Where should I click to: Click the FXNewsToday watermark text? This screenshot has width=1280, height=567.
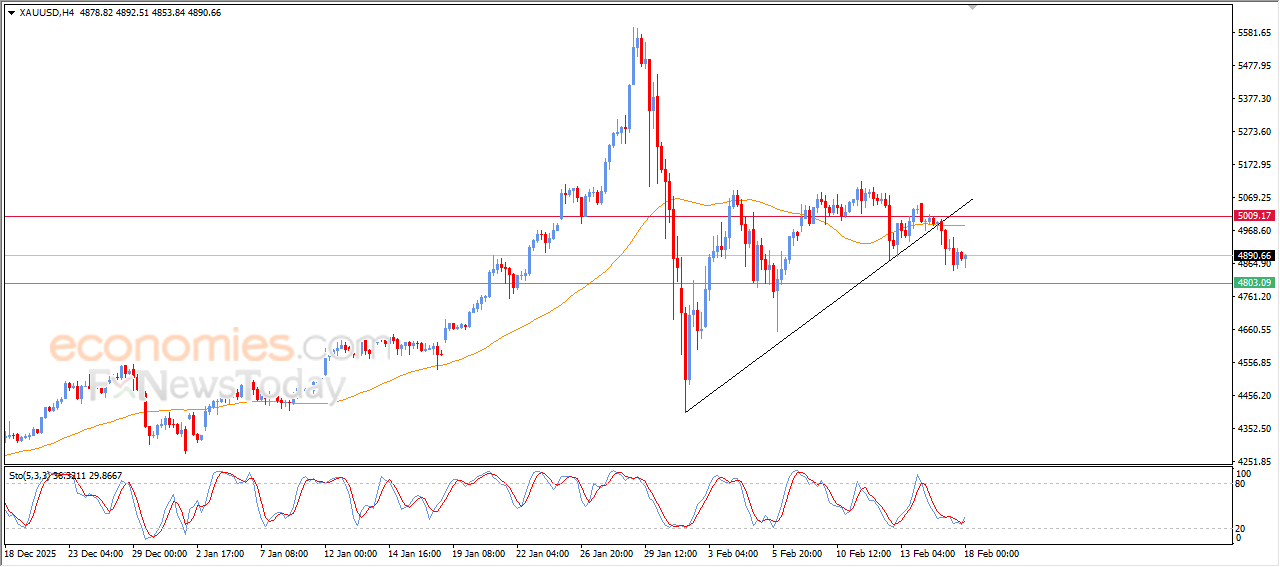pyautogui.click(x=215, y=385)
